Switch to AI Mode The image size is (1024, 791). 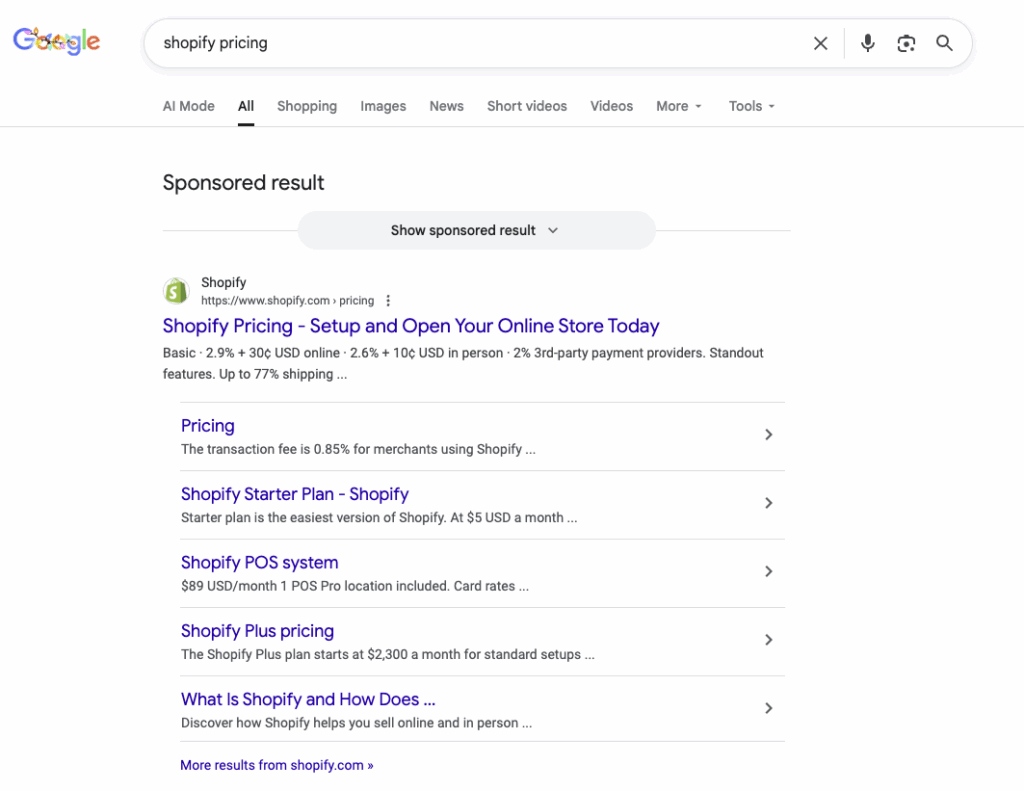click(x=188, y=106)
